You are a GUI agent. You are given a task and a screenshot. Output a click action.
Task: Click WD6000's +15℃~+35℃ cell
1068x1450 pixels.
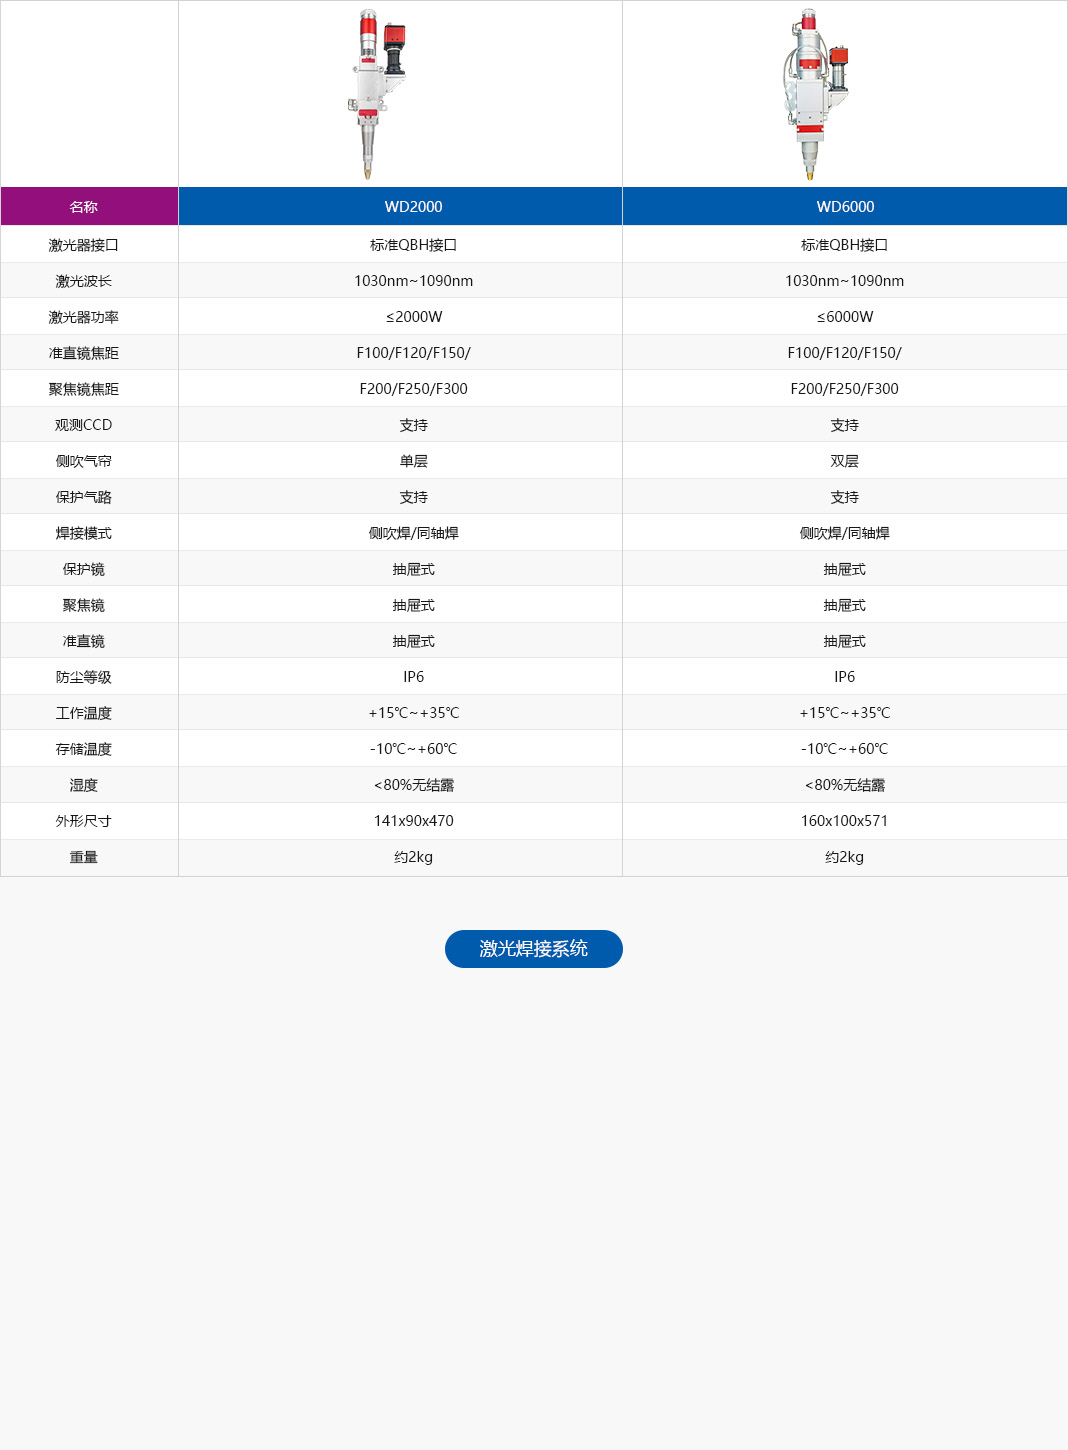click(845, 713)
